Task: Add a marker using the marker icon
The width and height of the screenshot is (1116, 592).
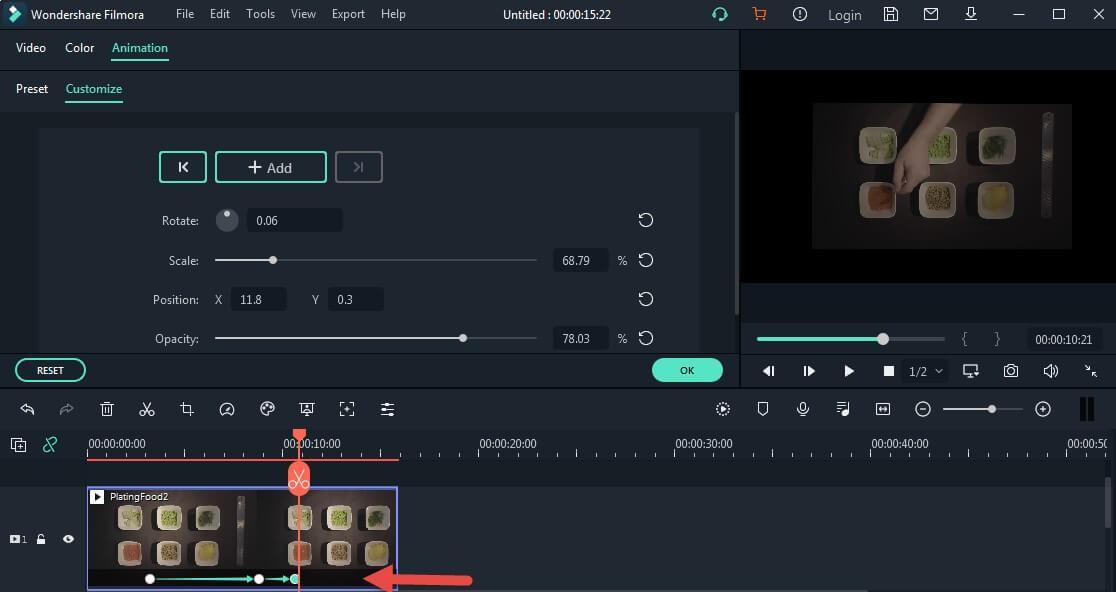Action: pyautogui.click(x=763, y=409)
